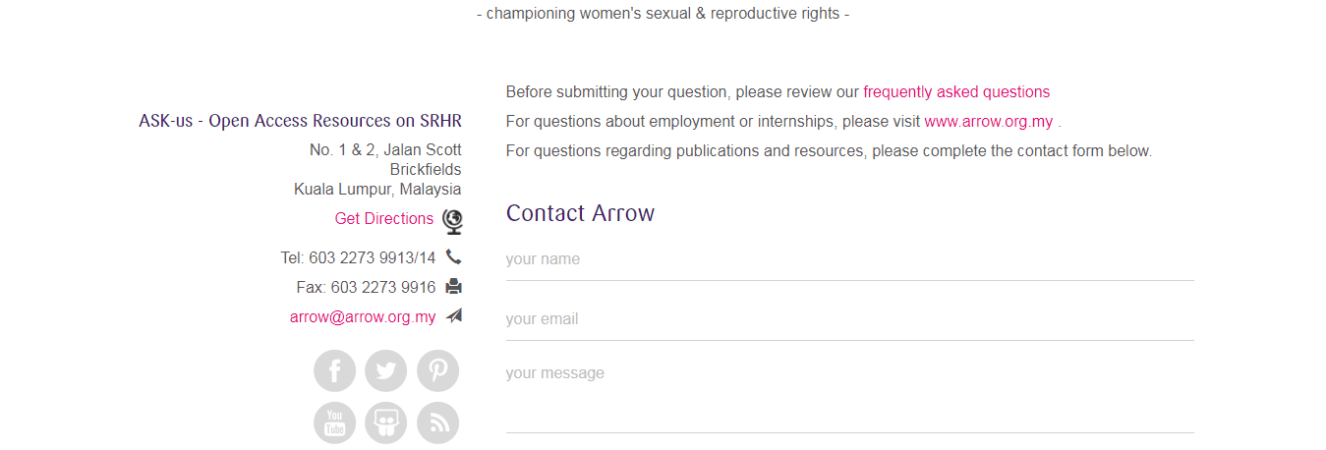Open the frequently asked questions link
Viewport: 1326px width, 450px height.
coord(956,92)
